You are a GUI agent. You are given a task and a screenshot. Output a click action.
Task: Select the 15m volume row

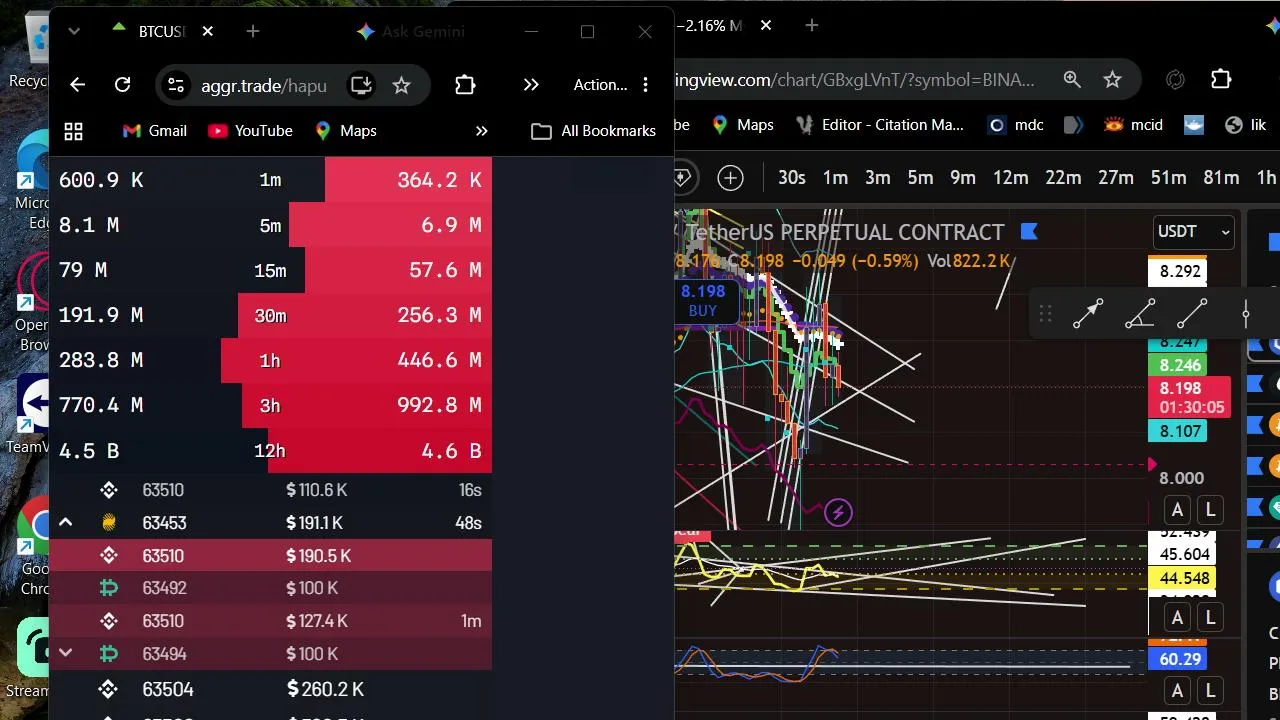coord(270,270)
